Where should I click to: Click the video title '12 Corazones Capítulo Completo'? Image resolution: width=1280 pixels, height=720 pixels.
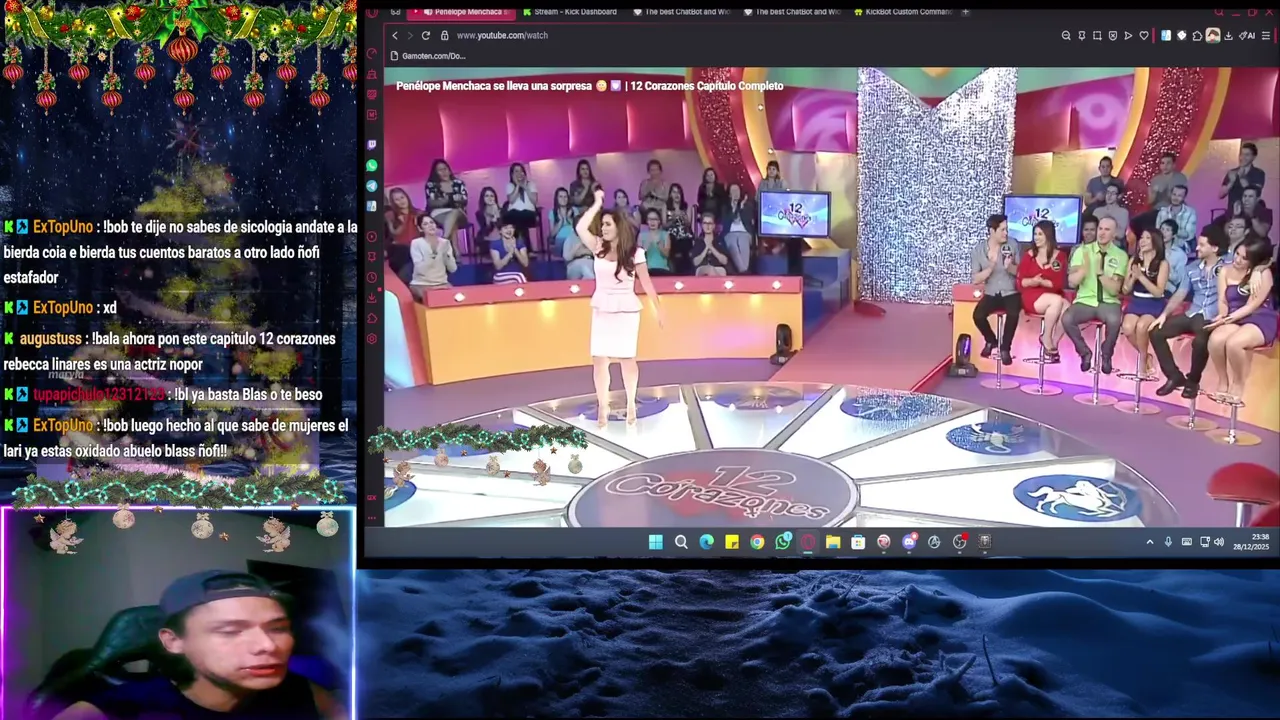pos(706,86)
